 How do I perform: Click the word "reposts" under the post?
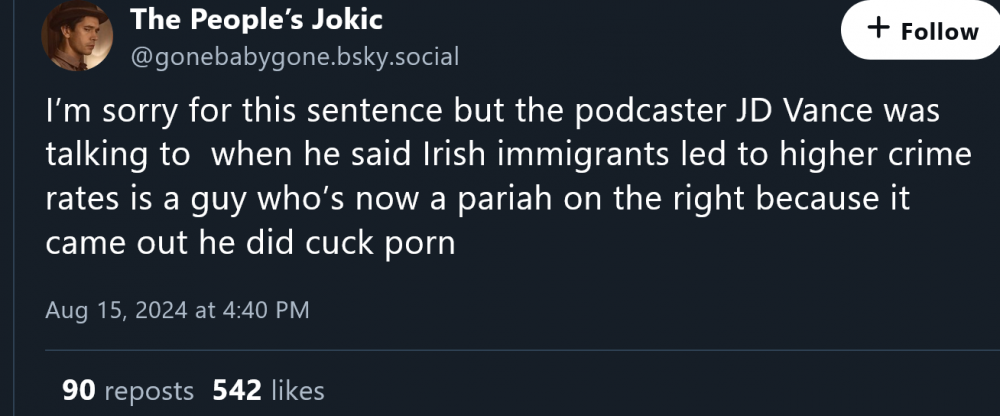point(149,389)
